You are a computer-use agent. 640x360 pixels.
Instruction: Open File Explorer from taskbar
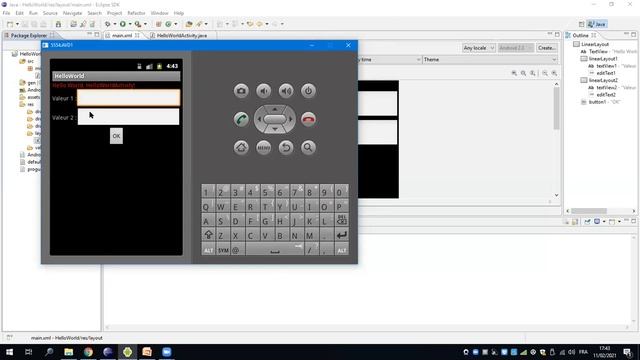point(69,352)
